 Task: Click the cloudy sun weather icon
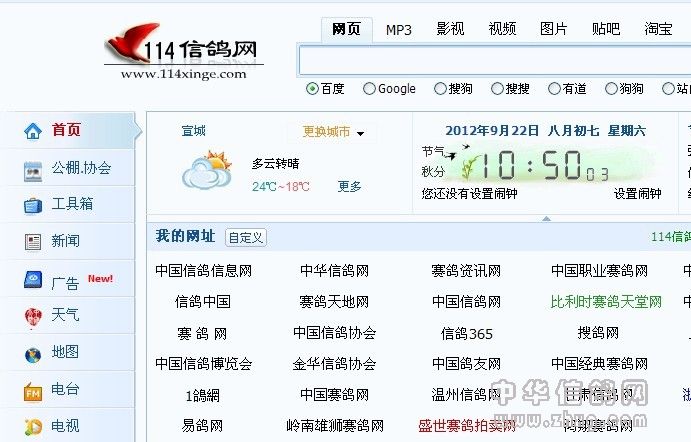[207, 170]
